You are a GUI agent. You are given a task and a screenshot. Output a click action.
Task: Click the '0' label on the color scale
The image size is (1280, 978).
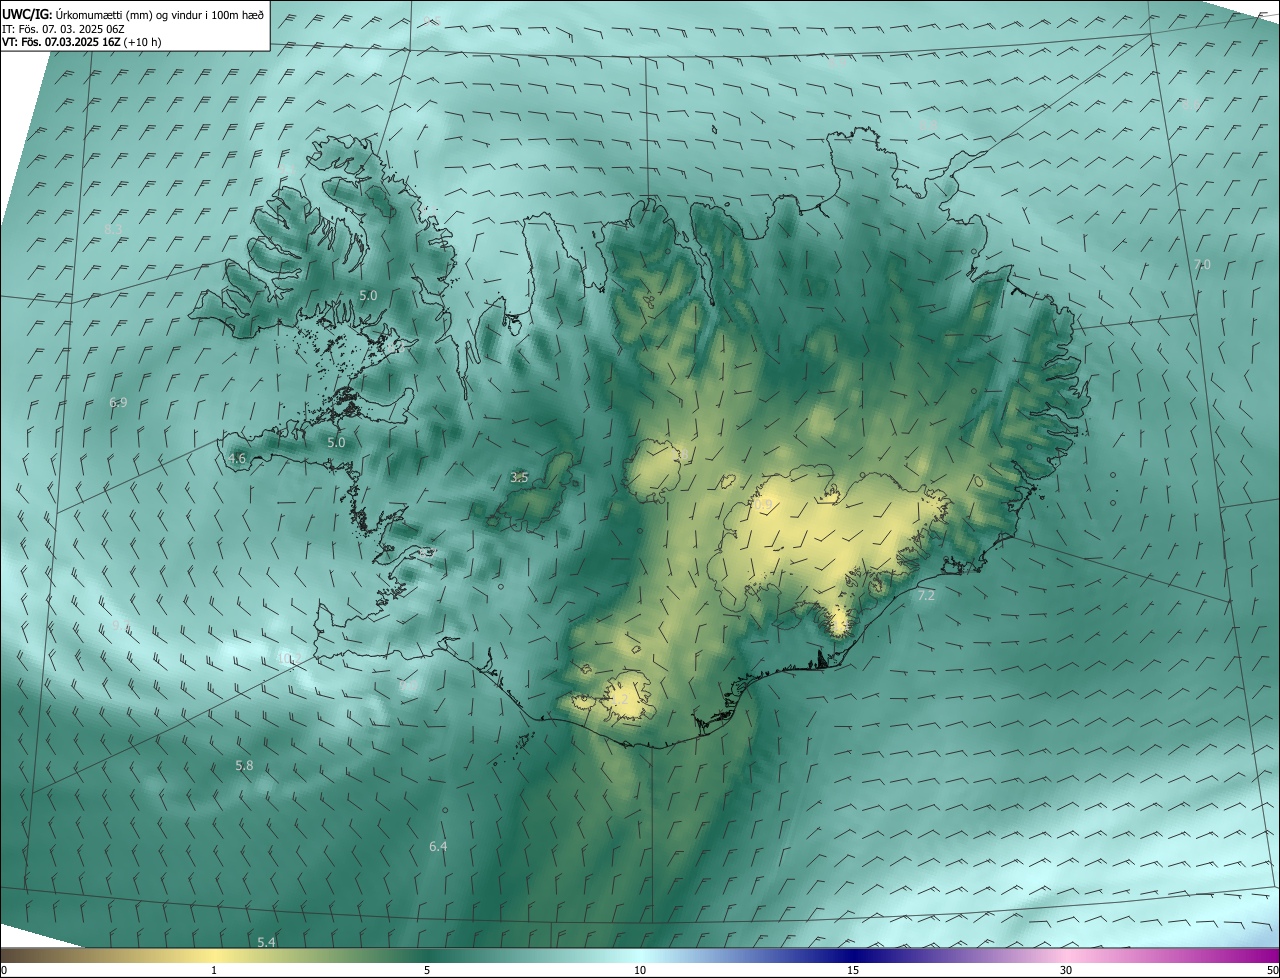[4, 970]
